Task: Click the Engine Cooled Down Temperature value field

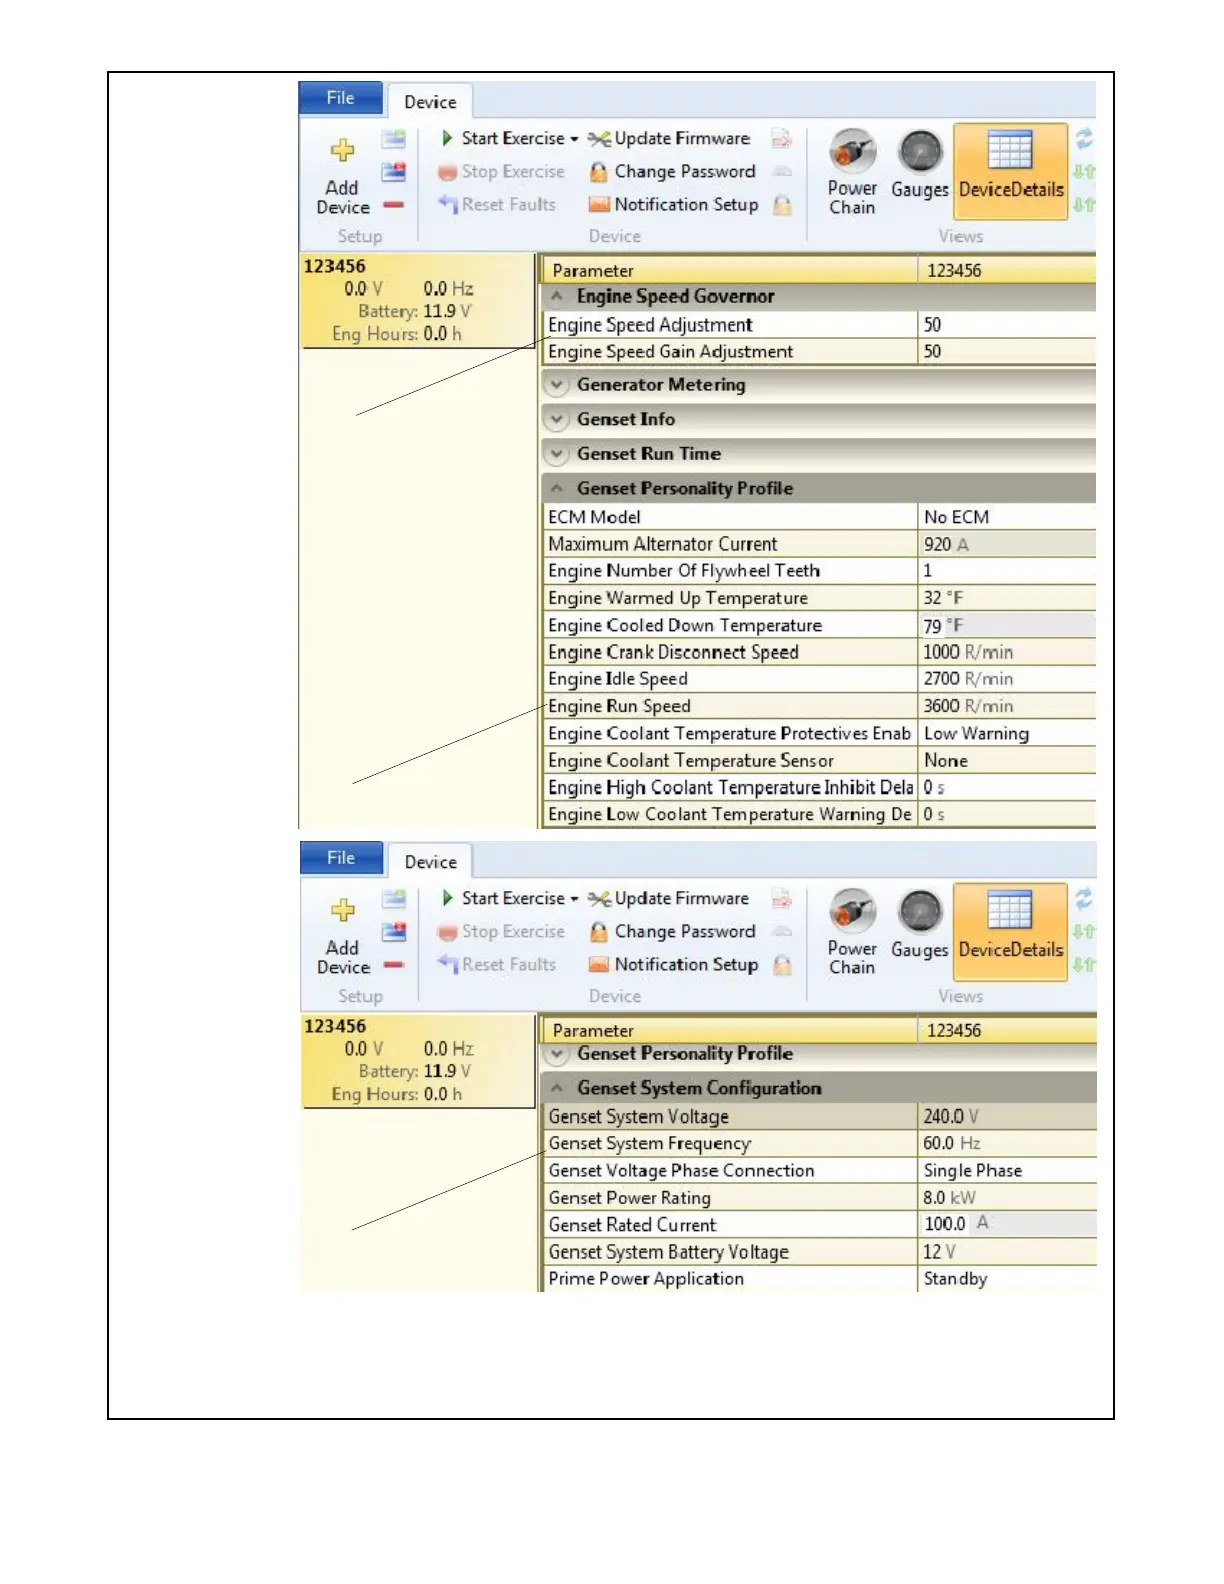Action: tap(1007, 626)
